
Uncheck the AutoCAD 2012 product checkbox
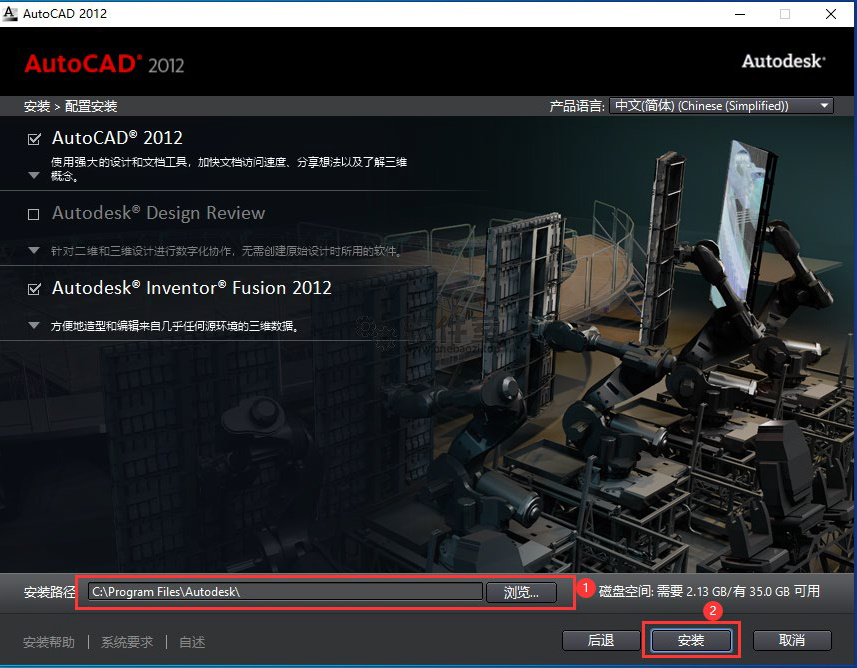point(34,139)
